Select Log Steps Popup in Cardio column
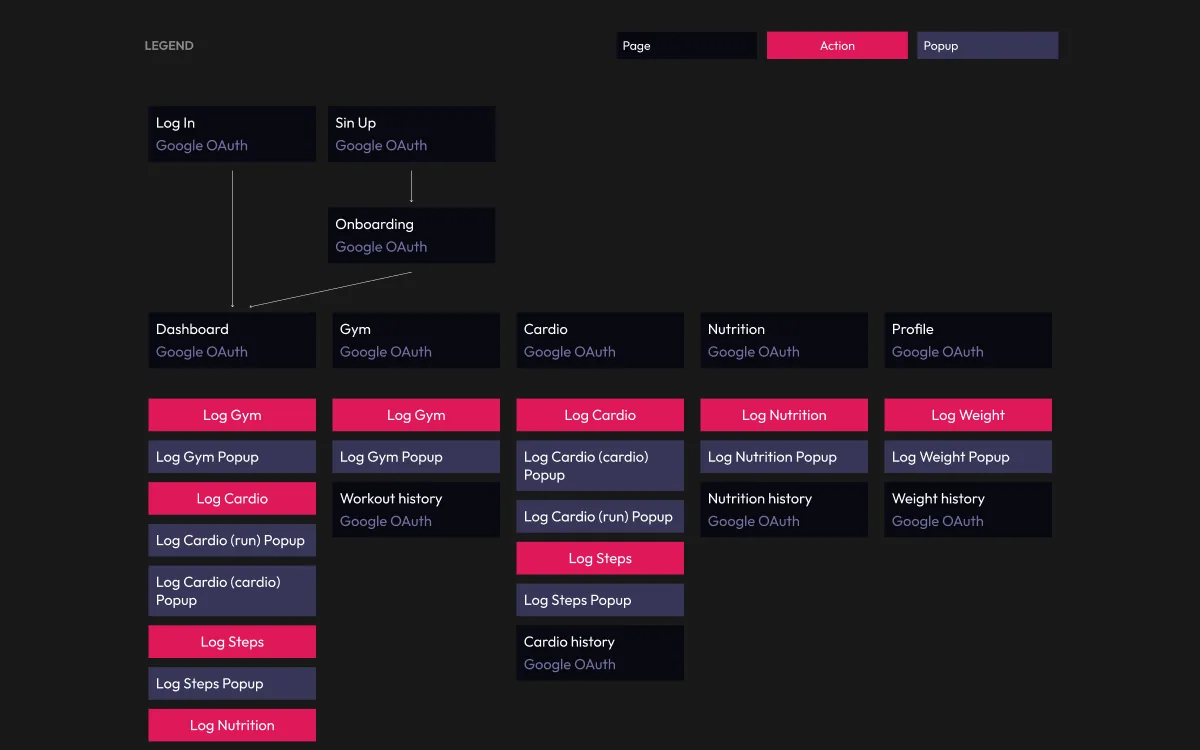 pyautogui.click(x=600, y=600)
